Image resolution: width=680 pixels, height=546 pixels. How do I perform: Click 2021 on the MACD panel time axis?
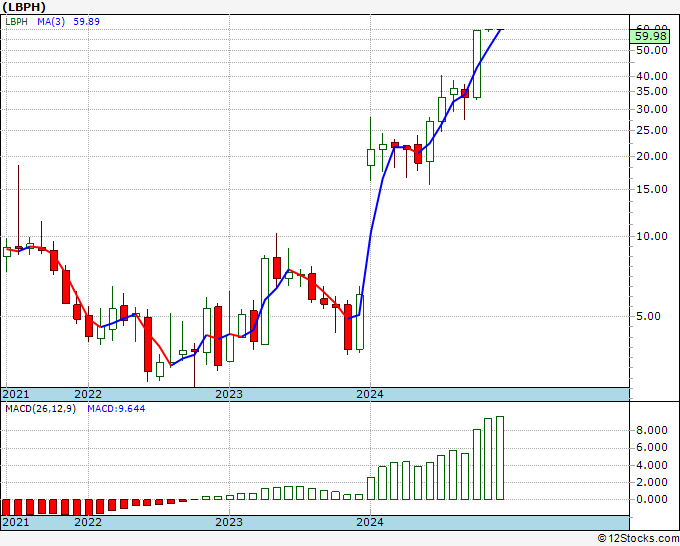click(x=16, y=522)
